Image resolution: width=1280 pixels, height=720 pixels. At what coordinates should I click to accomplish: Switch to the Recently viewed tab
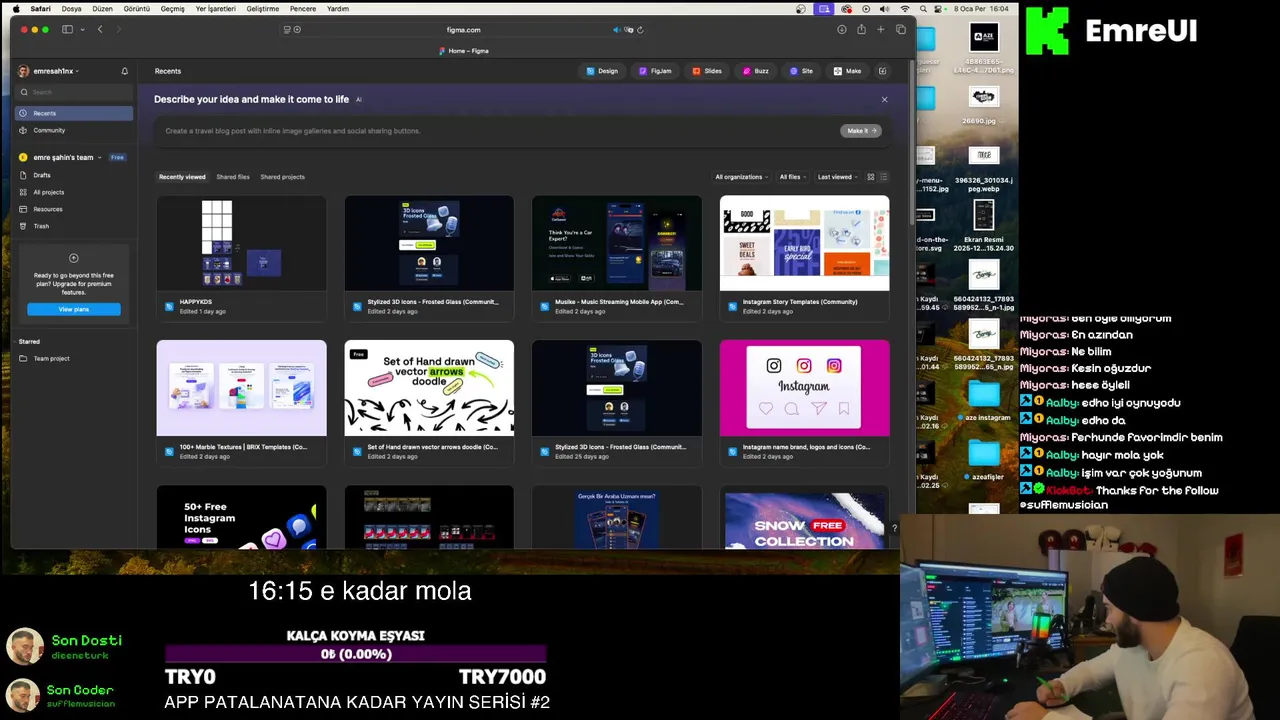coord(182,177)
